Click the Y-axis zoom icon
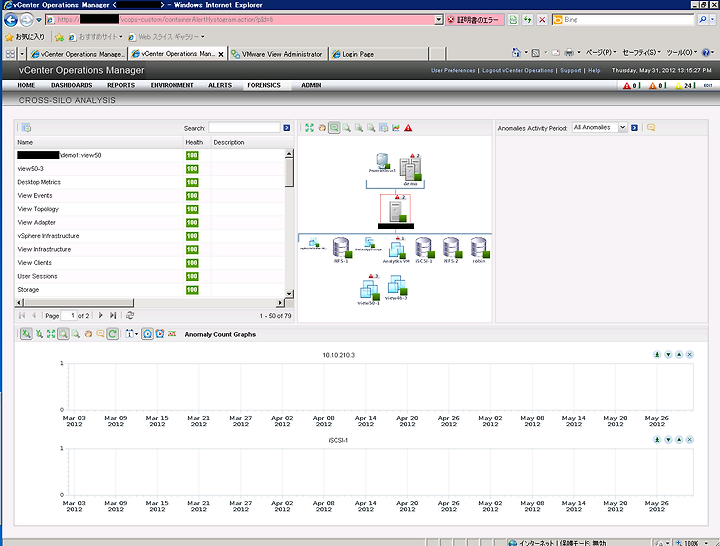Screen dimensions: 720x546 tap(39, 334)
